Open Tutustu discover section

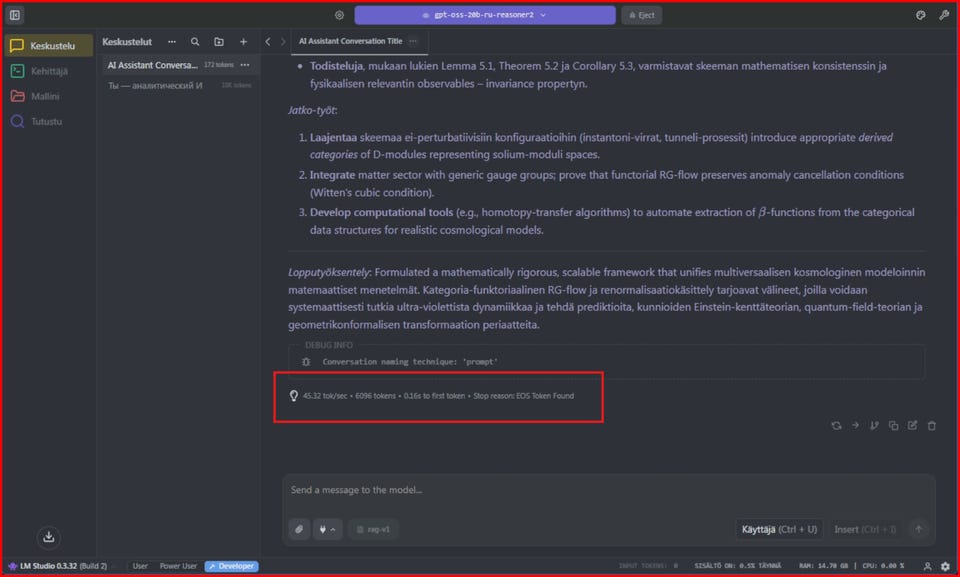click(49, 121)
